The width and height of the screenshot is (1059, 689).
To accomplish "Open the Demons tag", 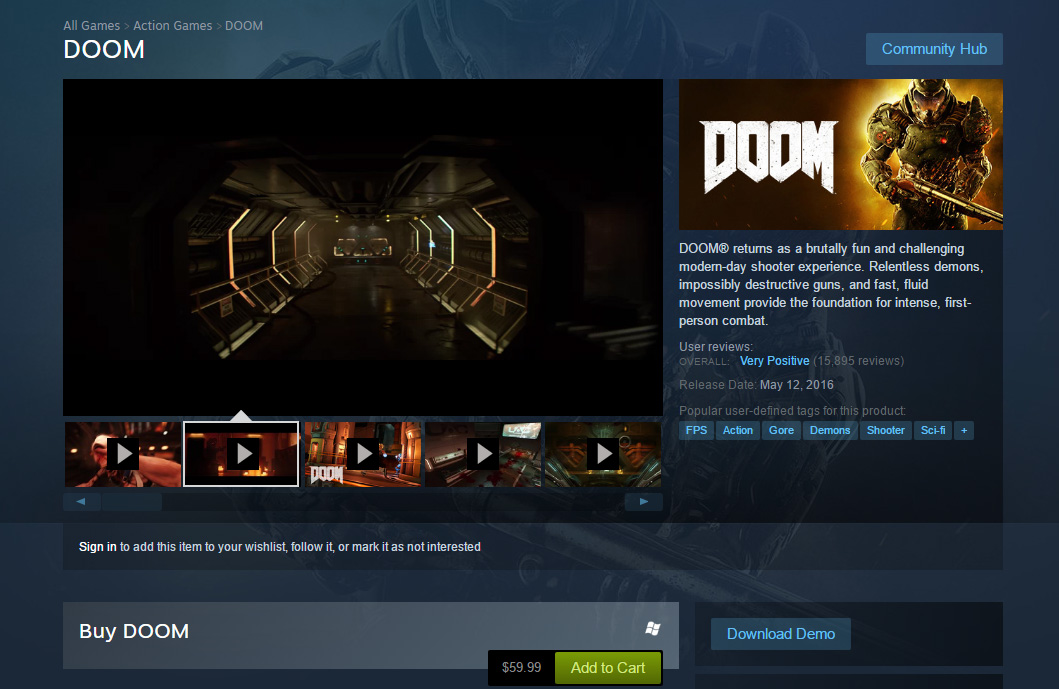I will pos(830,430).
